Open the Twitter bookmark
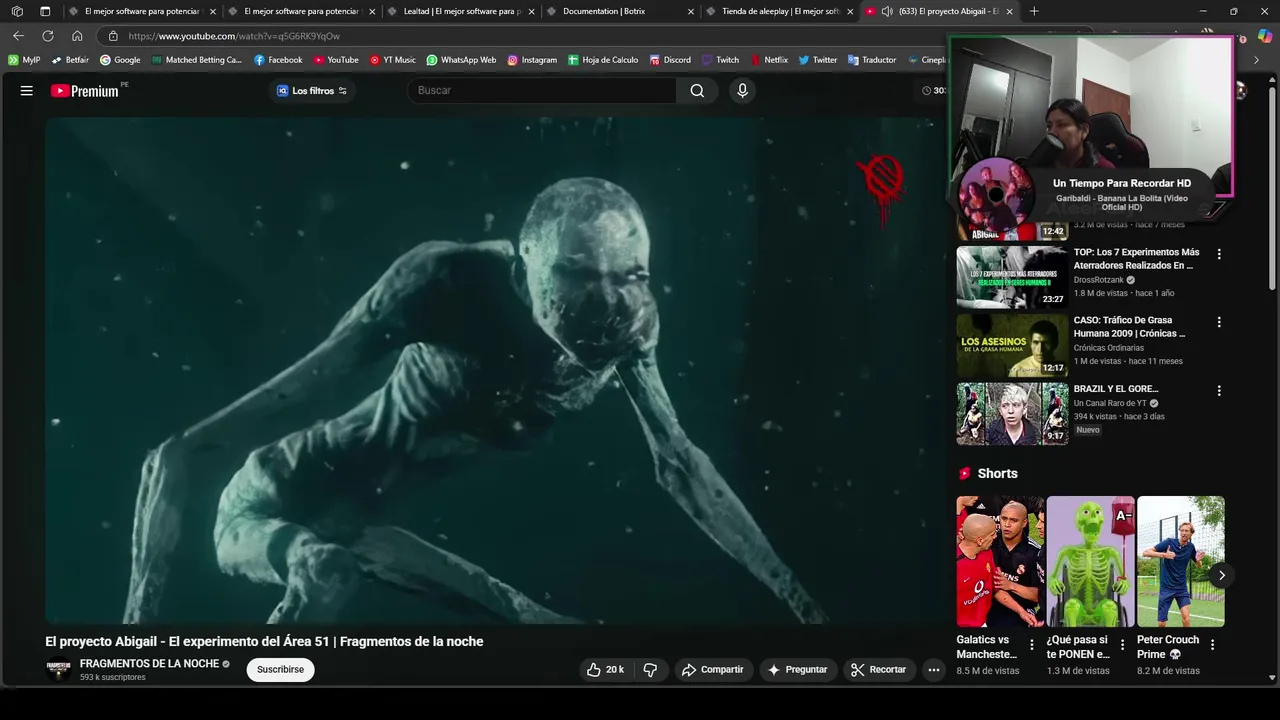Screen dimensions: 1280x720 coord(817,60)
